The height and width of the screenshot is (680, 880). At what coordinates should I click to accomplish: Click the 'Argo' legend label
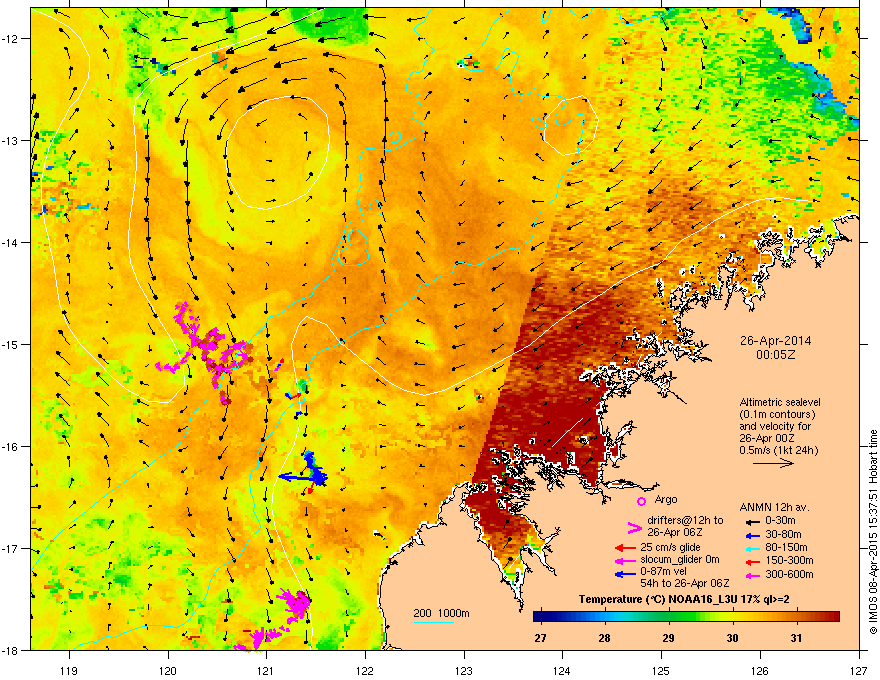pyautogui.click(x=666, y=500)
